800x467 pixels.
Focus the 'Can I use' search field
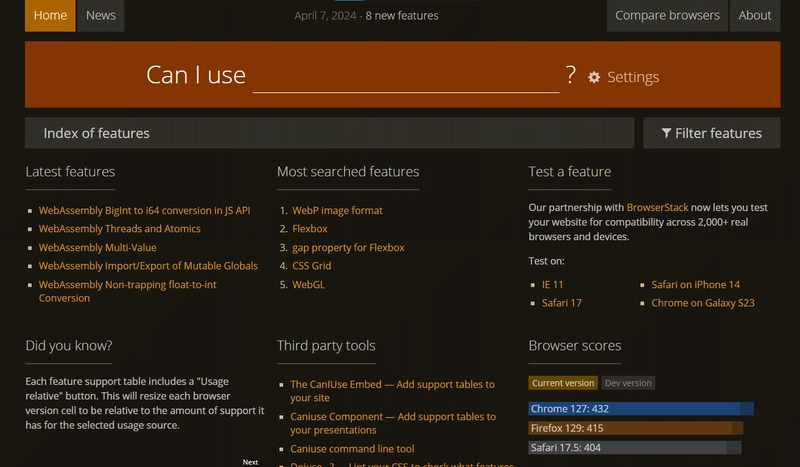point(406,76)
